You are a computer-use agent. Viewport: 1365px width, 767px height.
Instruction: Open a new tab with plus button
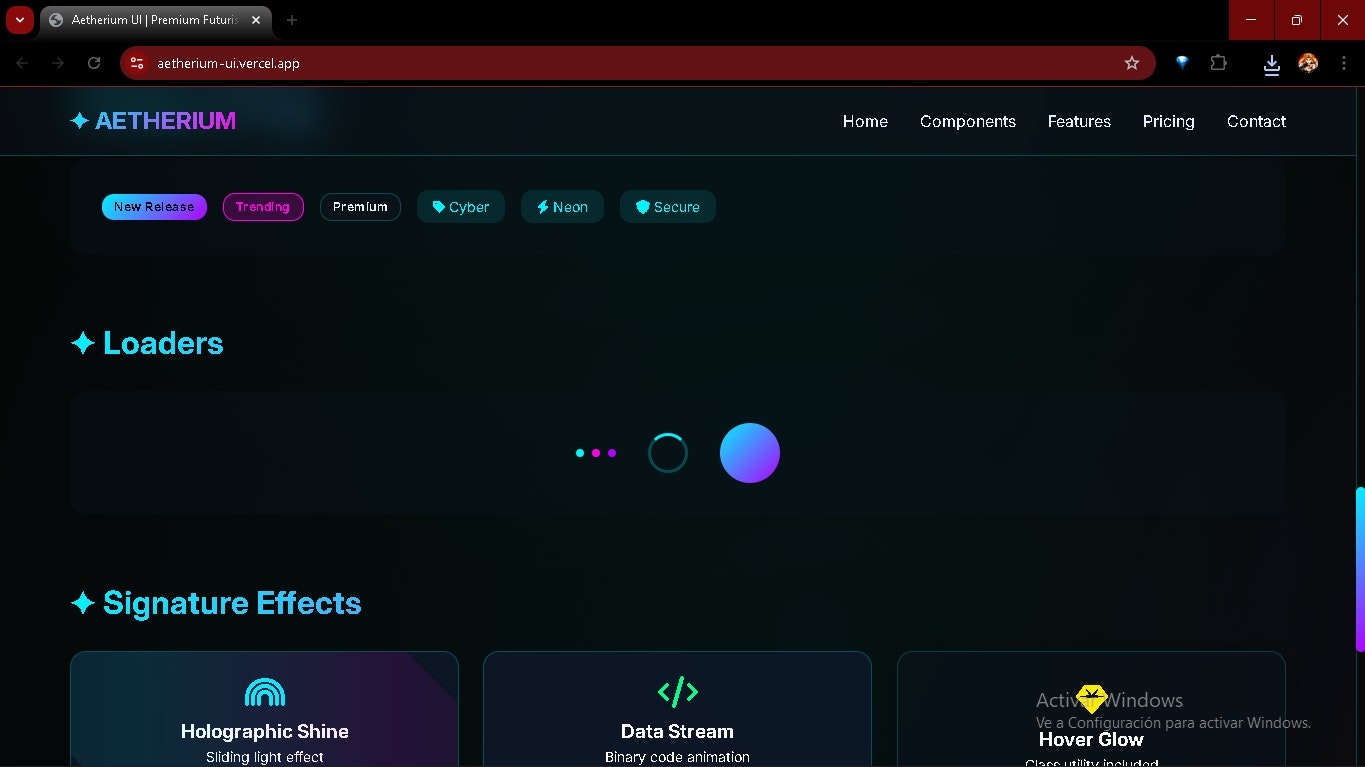pyautogui.click(x=292, y=20)
